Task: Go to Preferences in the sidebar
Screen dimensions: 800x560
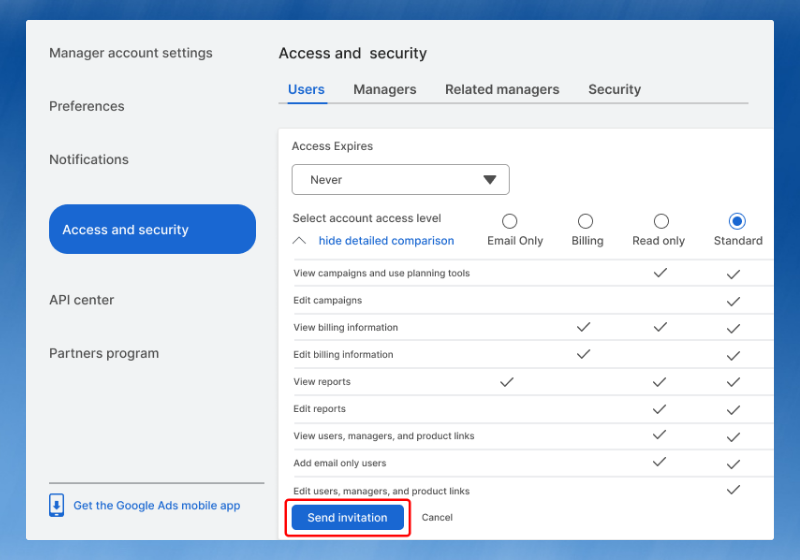Action: point(87,106)
